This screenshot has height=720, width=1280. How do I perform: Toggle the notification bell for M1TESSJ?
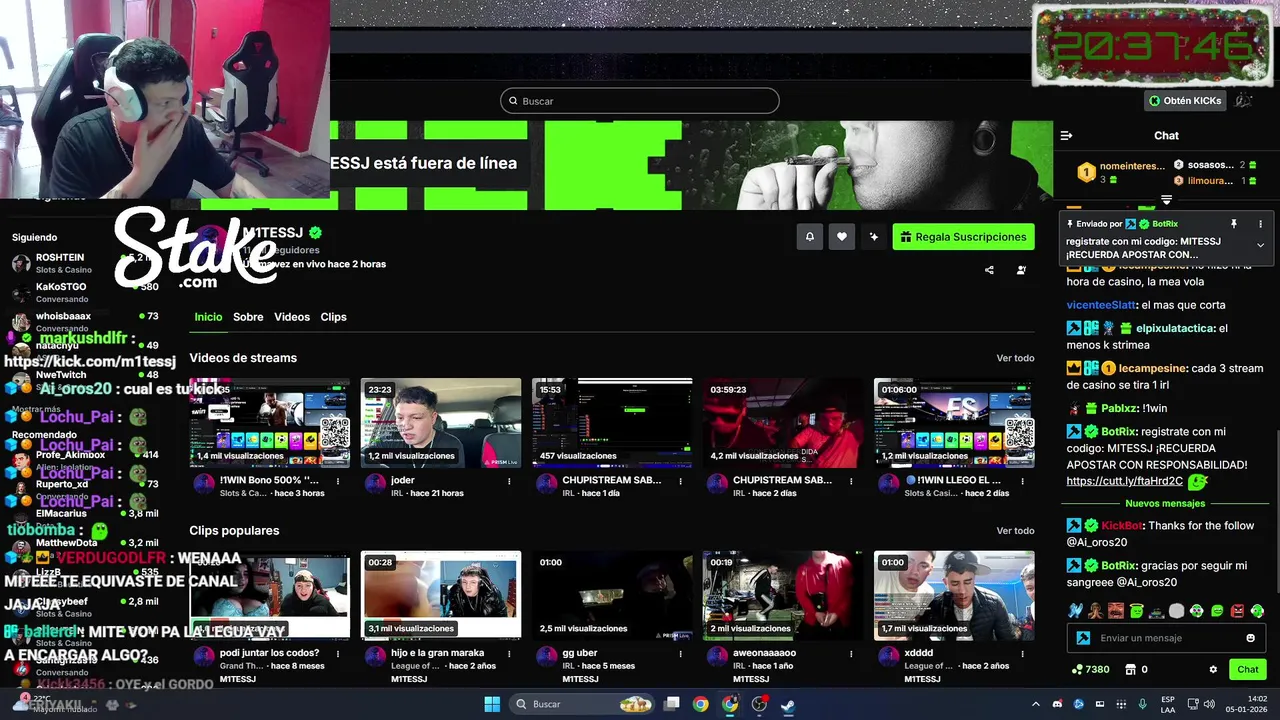point(810,237)
